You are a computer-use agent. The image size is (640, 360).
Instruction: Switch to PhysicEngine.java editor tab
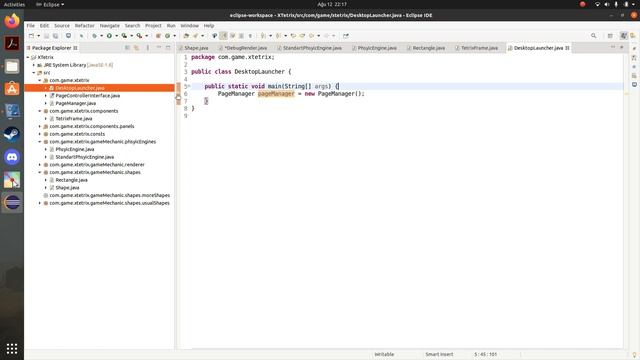(374, 48)
